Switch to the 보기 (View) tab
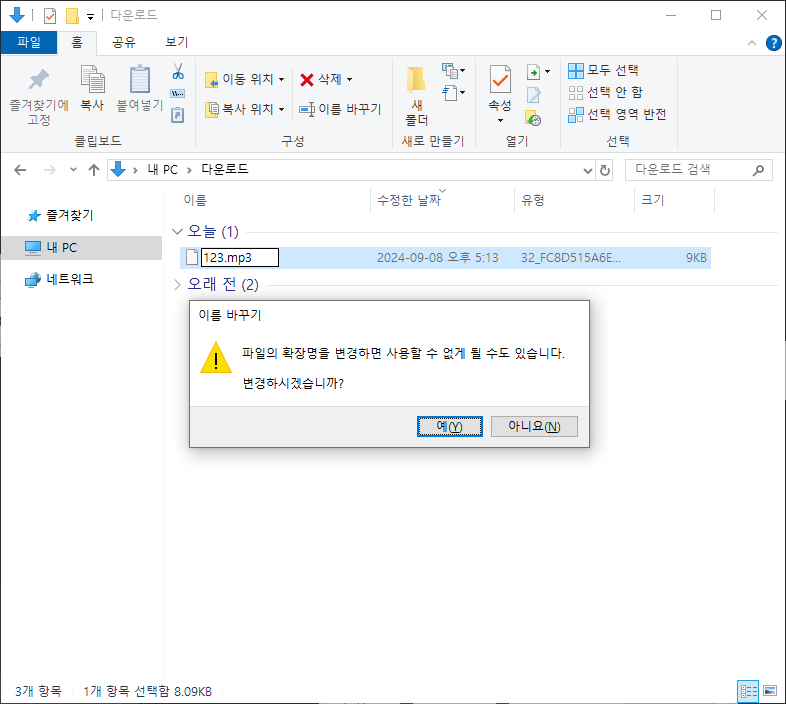 tap(176, 42)
